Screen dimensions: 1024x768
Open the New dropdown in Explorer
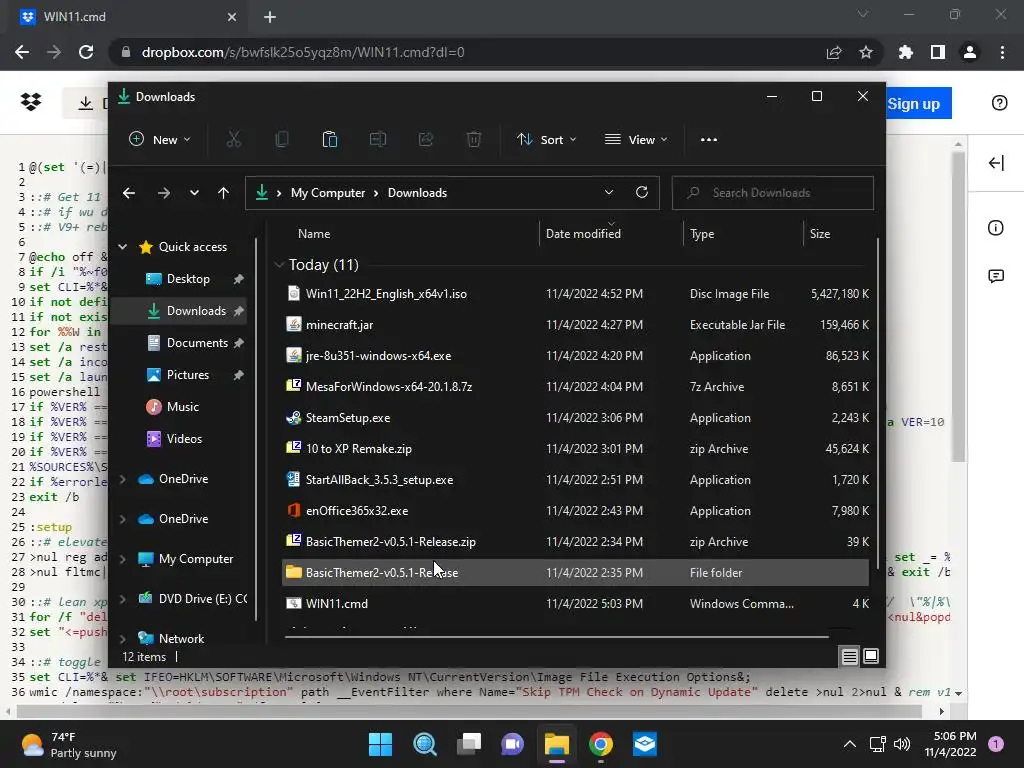coord(160,139)
